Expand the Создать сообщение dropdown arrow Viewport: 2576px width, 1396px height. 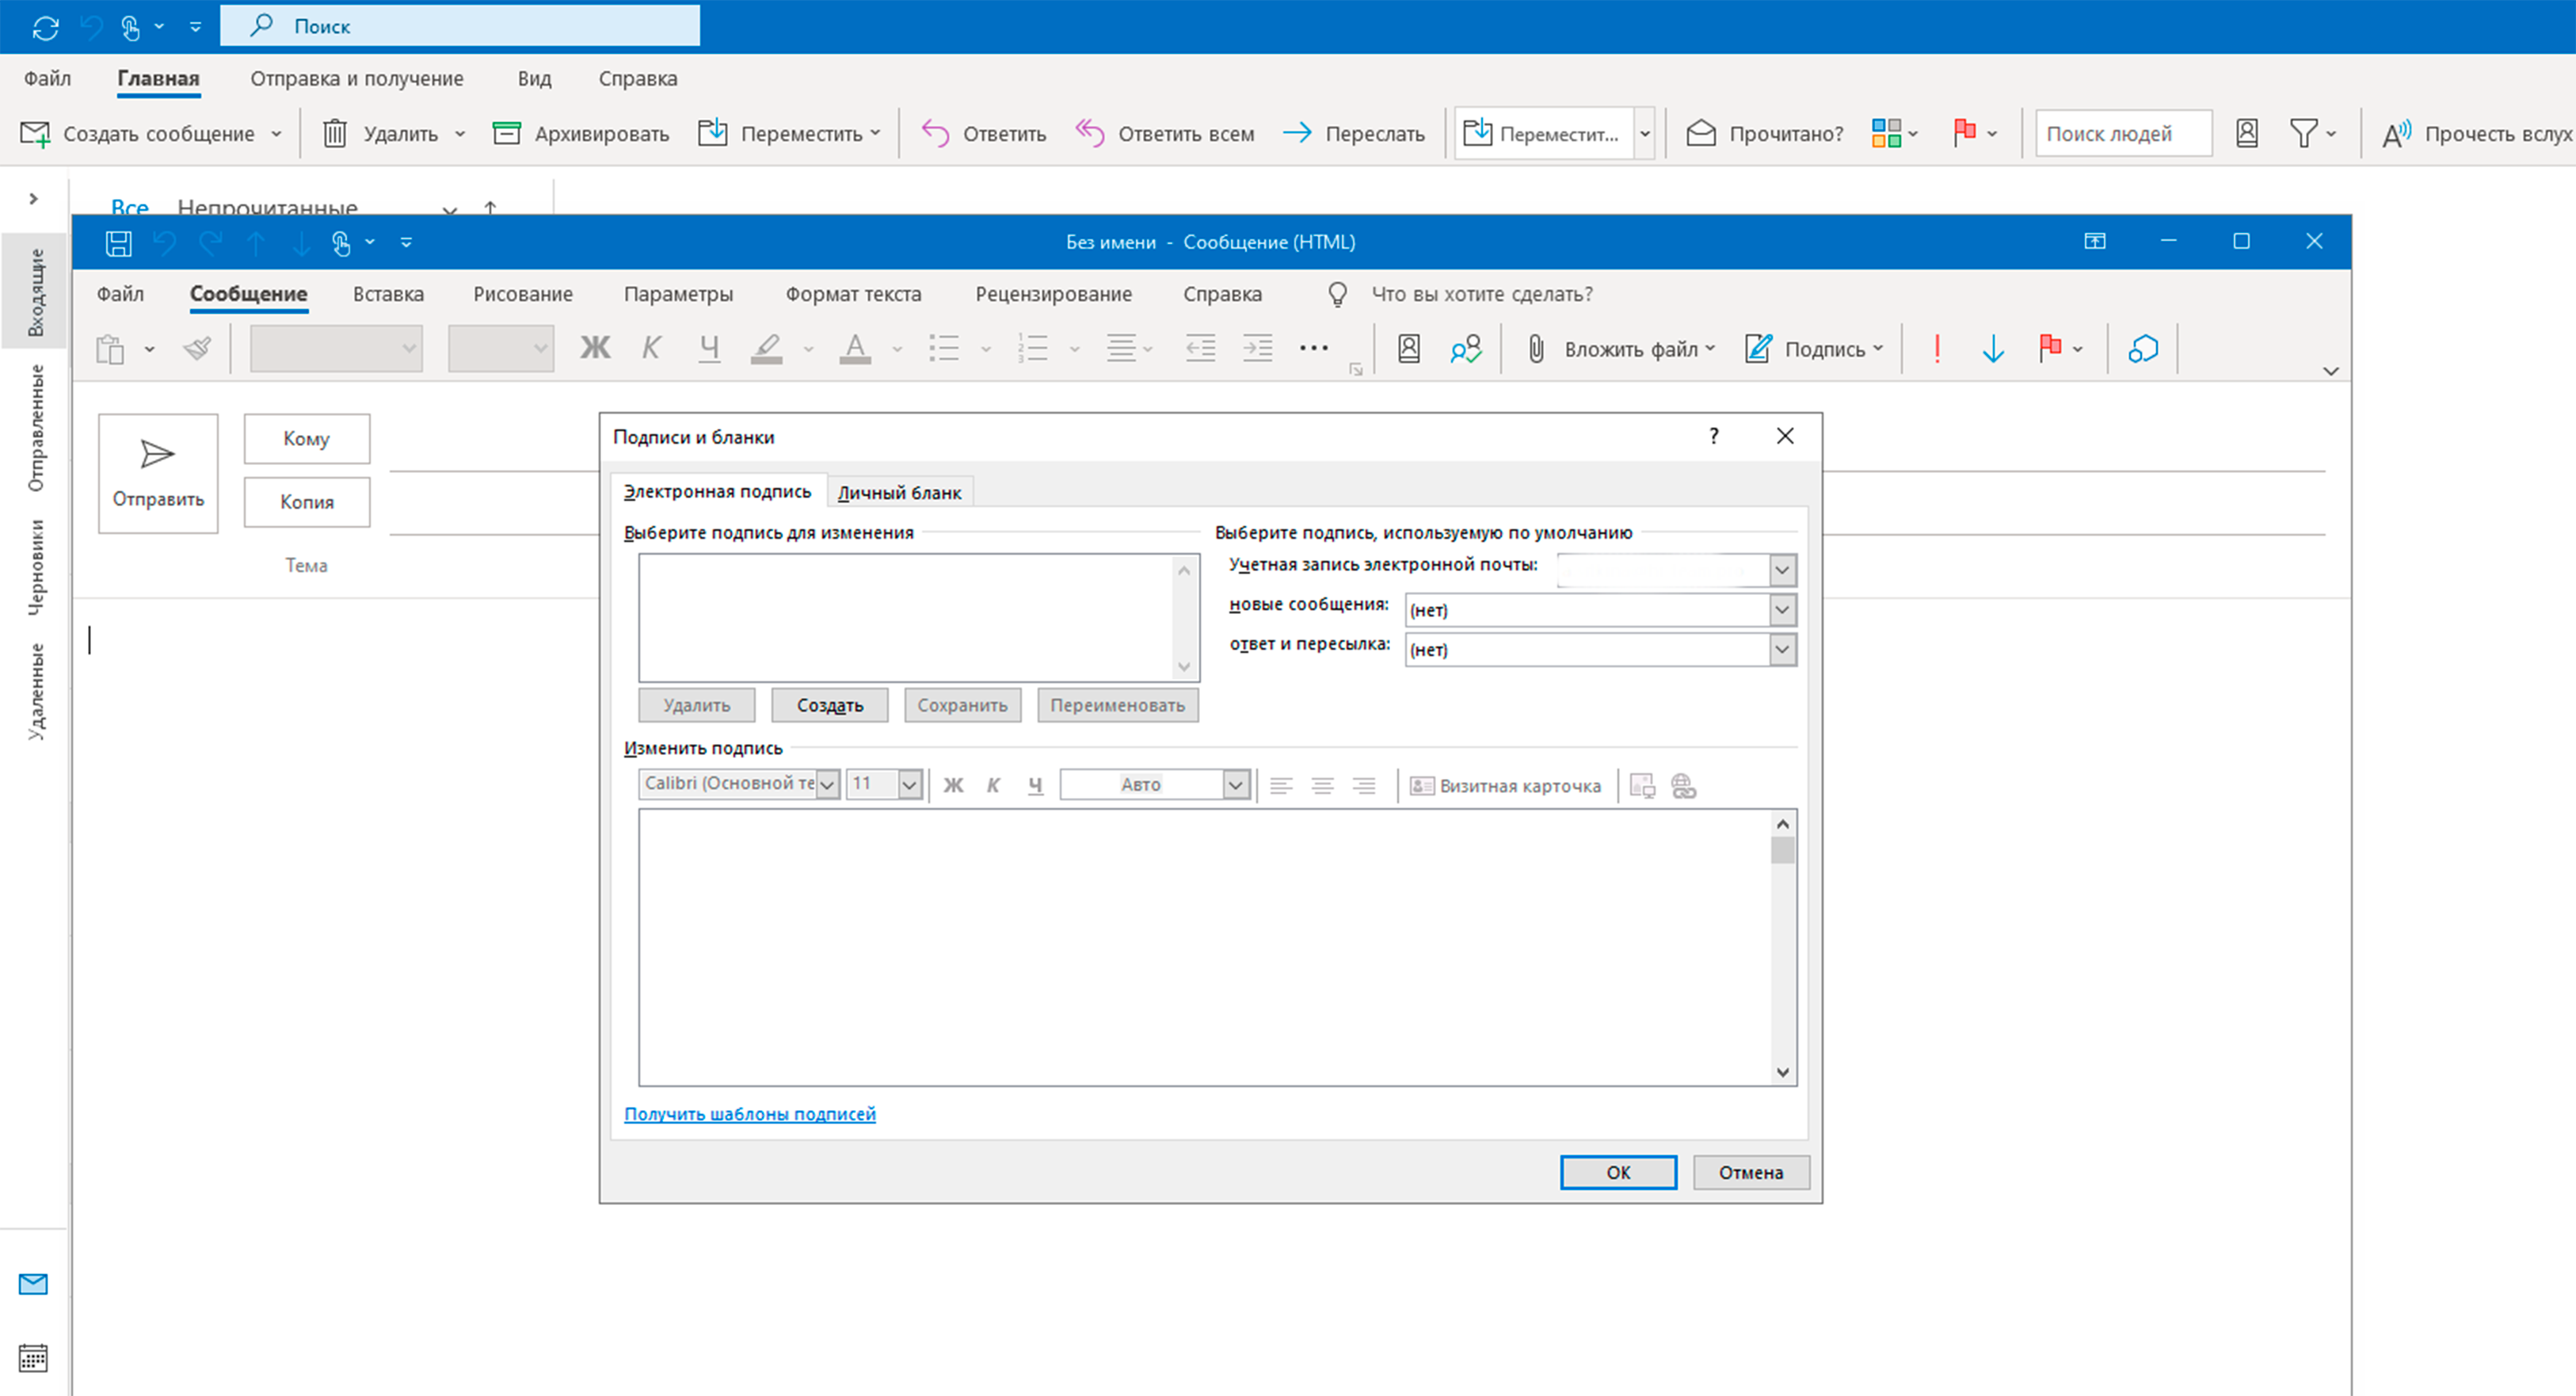(x=276, y=134)
